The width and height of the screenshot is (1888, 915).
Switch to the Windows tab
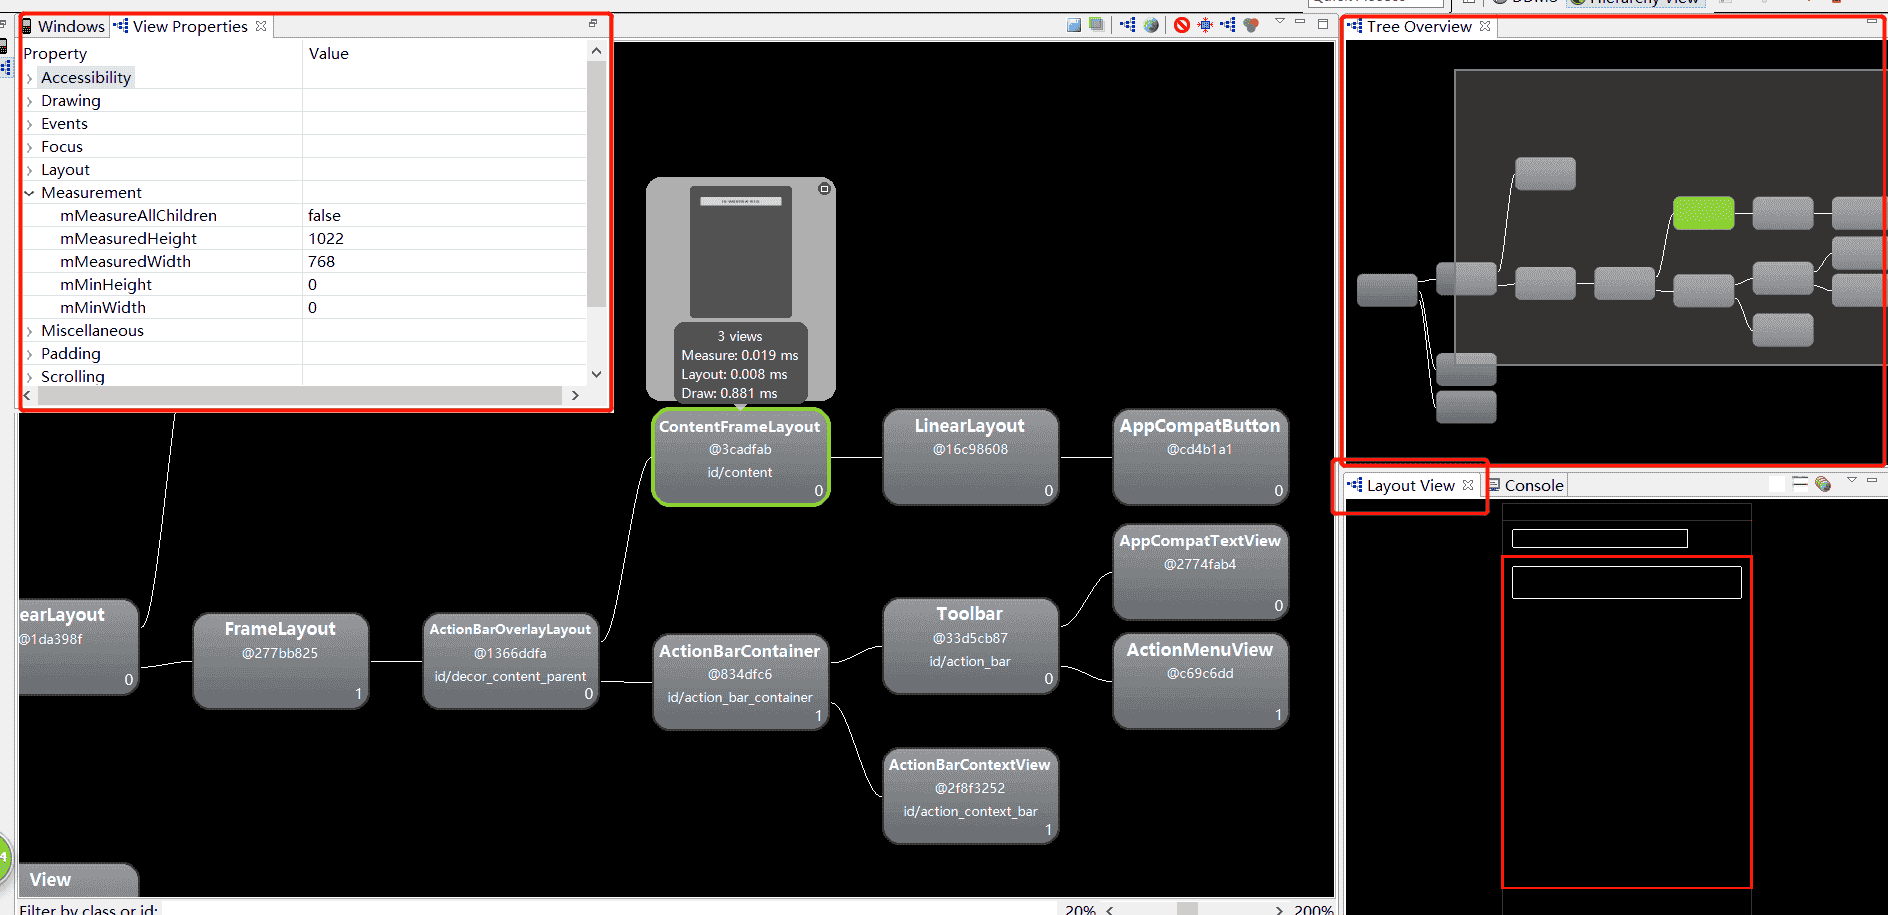pos(63,26)
